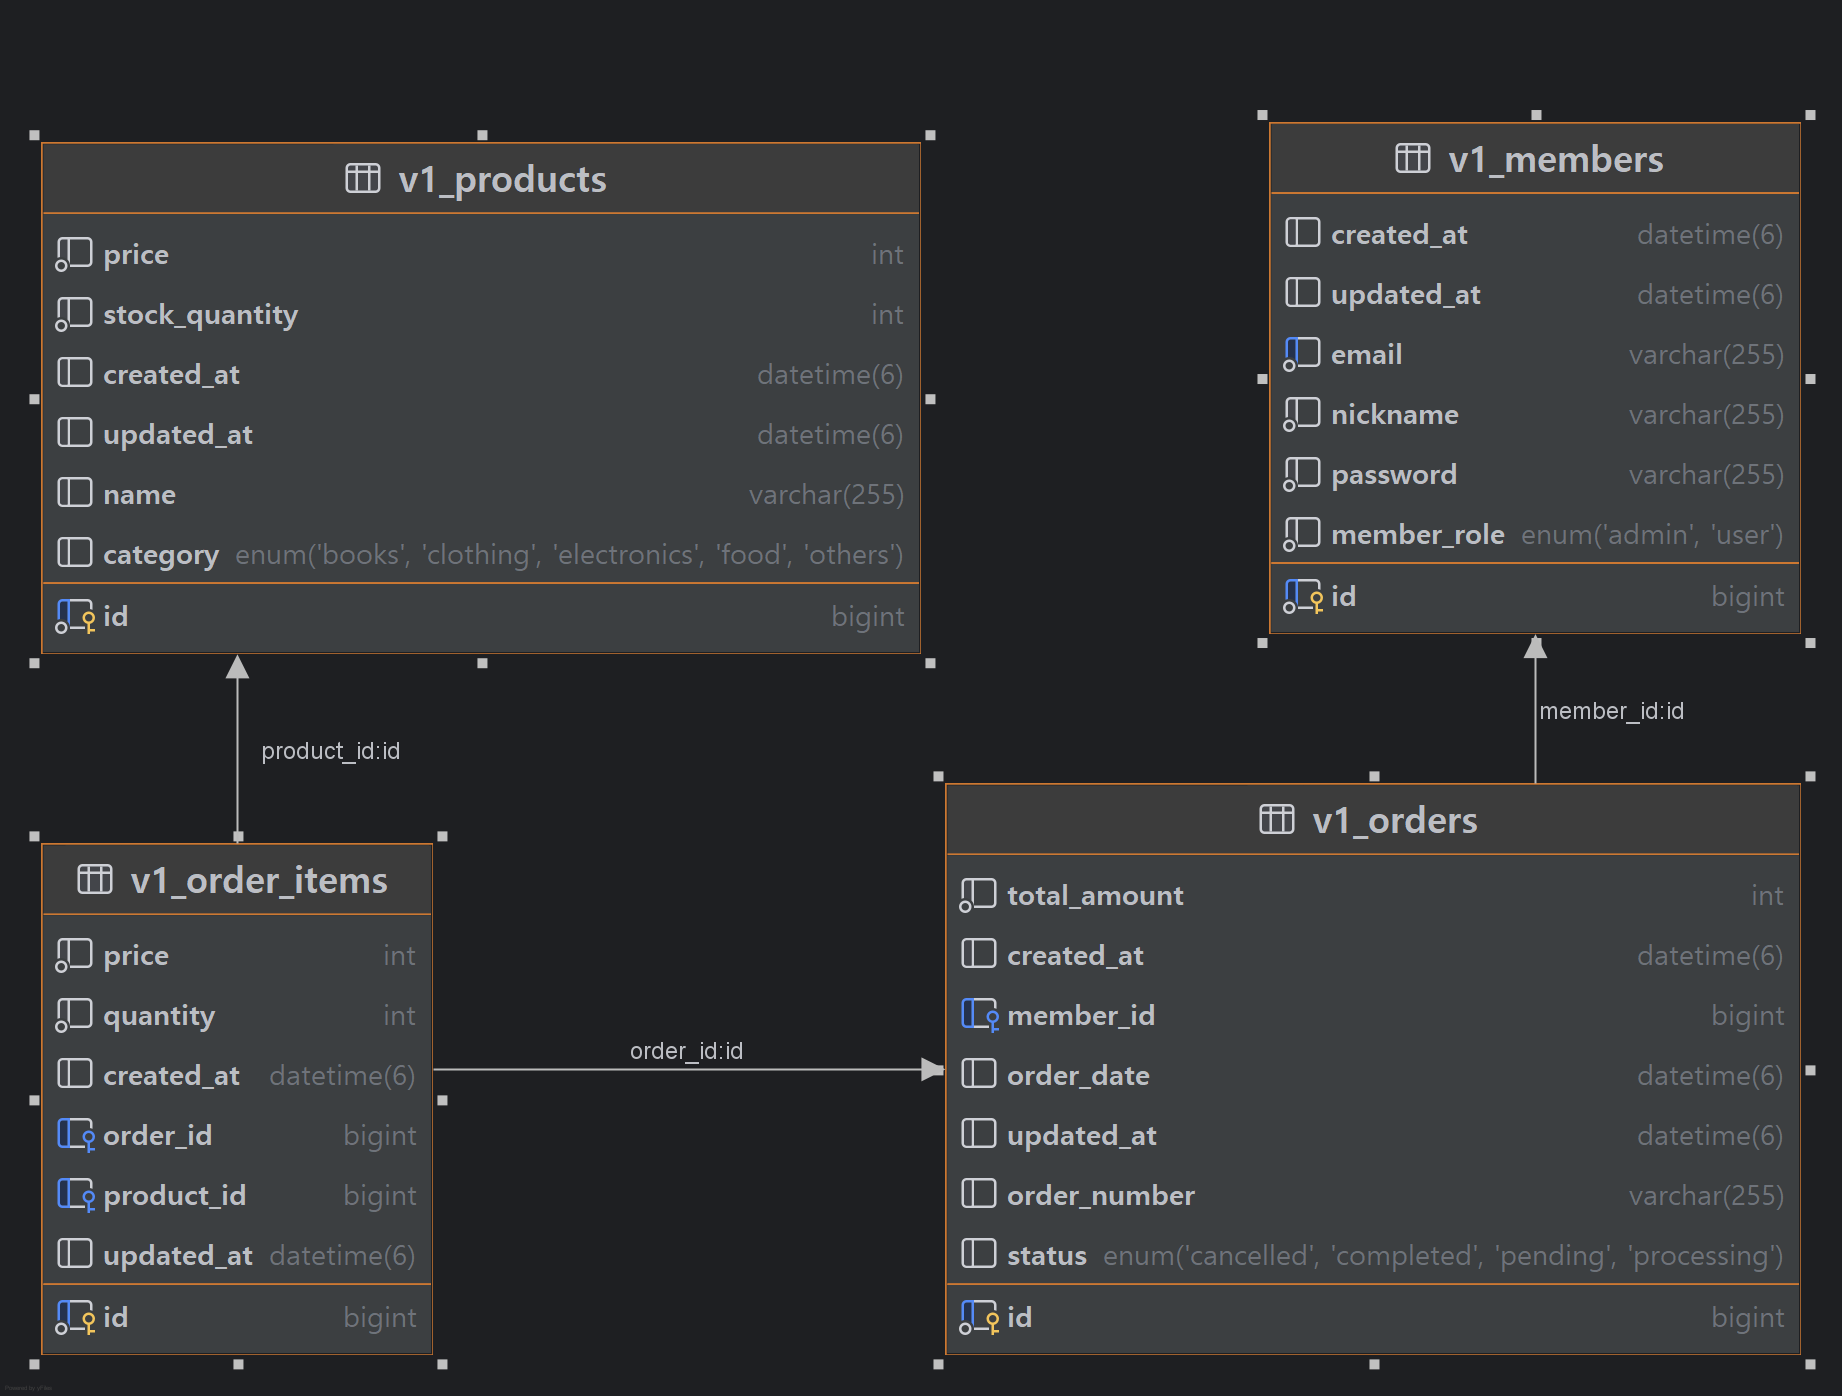Click the table icon beside v1_members title
This screenshot has height=1396, width=1842.
coord(1413,159)
